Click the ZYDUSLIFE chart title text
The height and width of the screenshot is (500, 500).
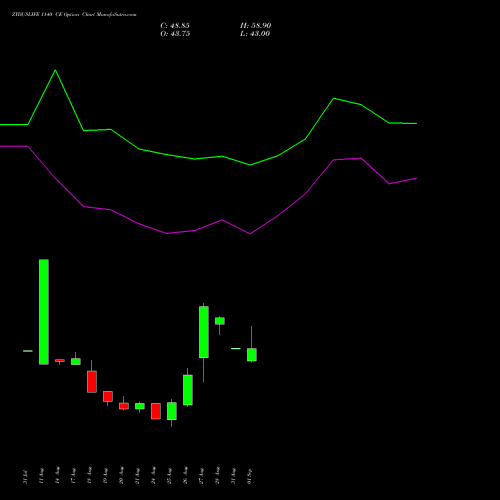coord(74,14)
